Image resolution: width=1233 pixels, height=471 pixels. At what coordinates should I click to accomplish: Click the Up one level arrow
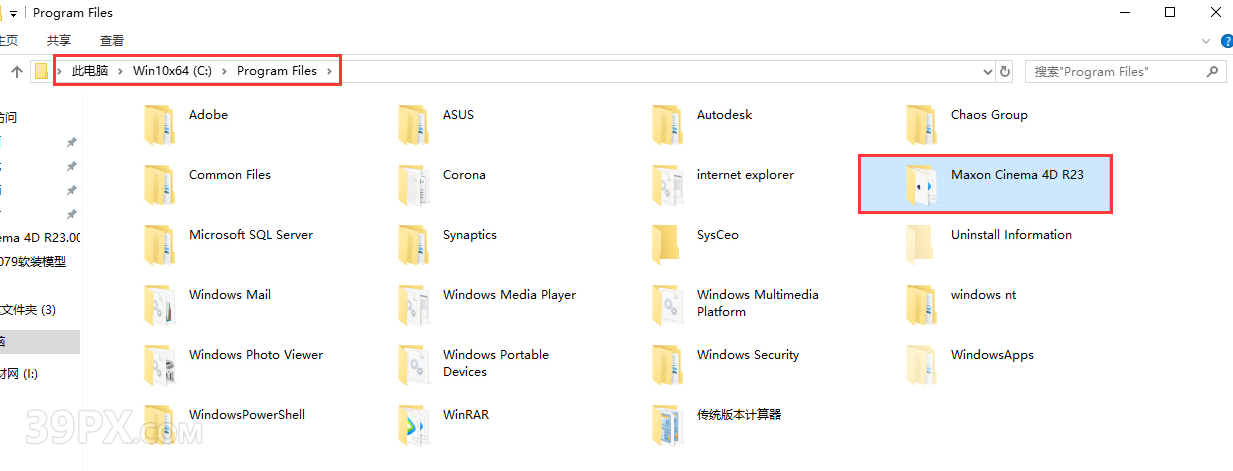click(17, 72)
